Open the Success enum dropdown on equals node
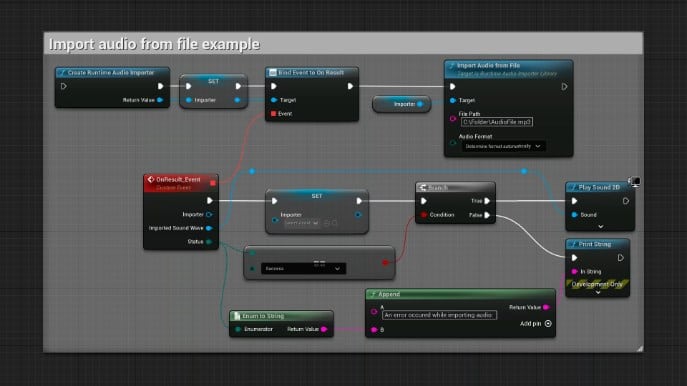The image size is (687, 386). [303, 269]
